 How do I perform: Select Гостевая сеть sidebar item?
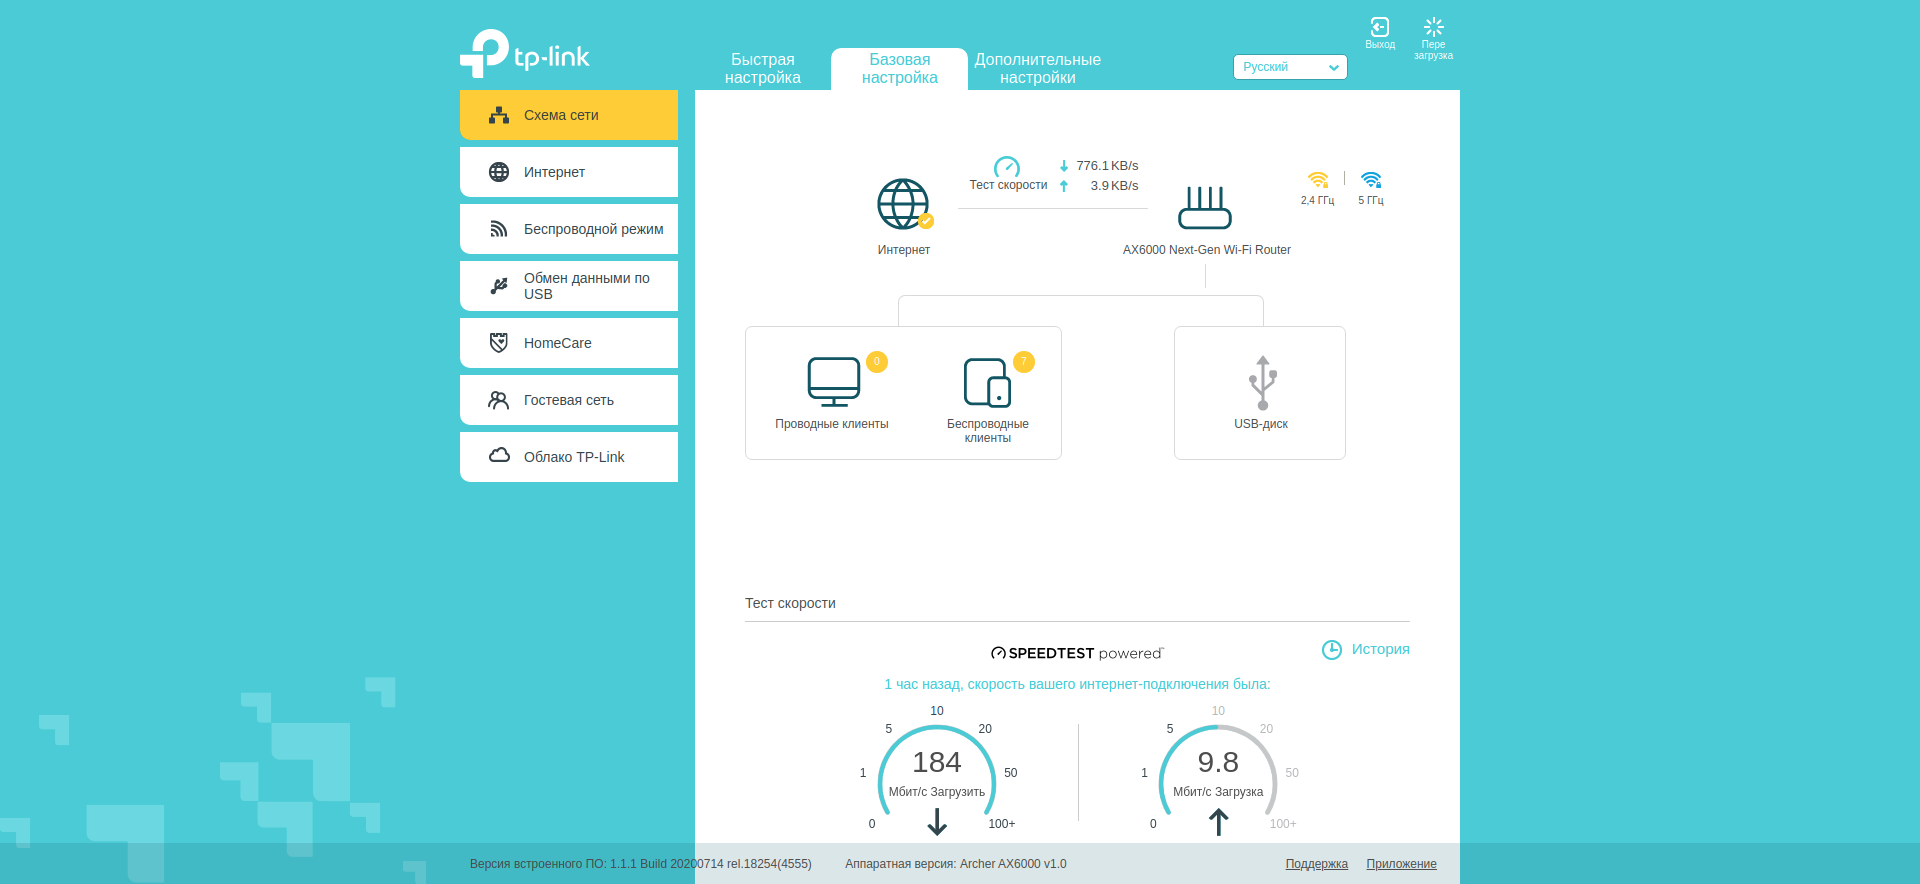pos(569,400)
